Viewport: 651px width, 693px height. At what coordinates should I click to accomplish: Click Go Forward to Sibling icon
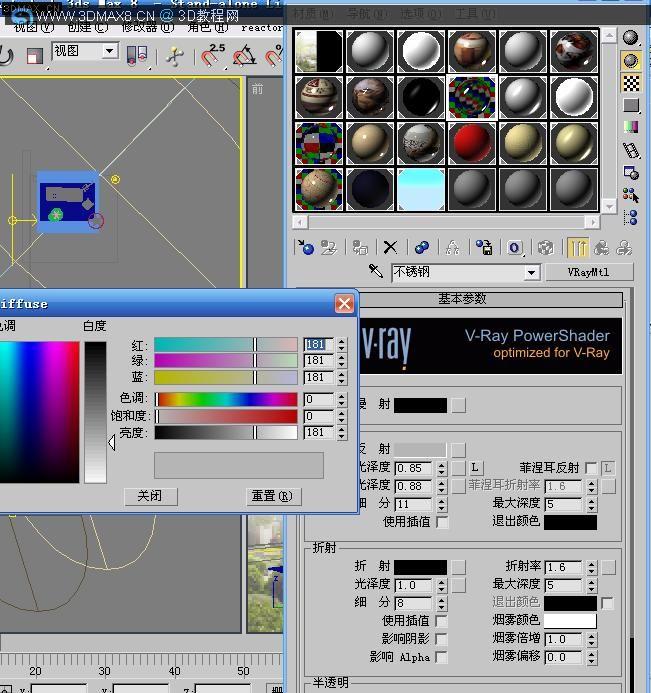coord(624,248)
